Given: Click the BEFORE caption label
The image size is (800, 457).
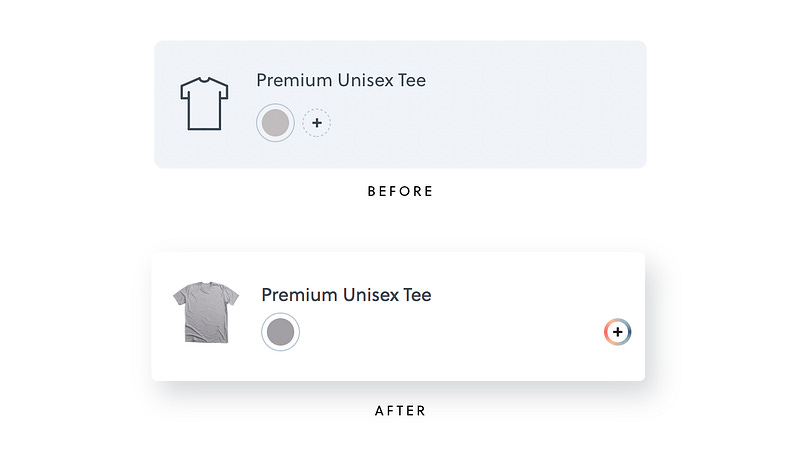Looking at the screenshot, I should [401, 191].
